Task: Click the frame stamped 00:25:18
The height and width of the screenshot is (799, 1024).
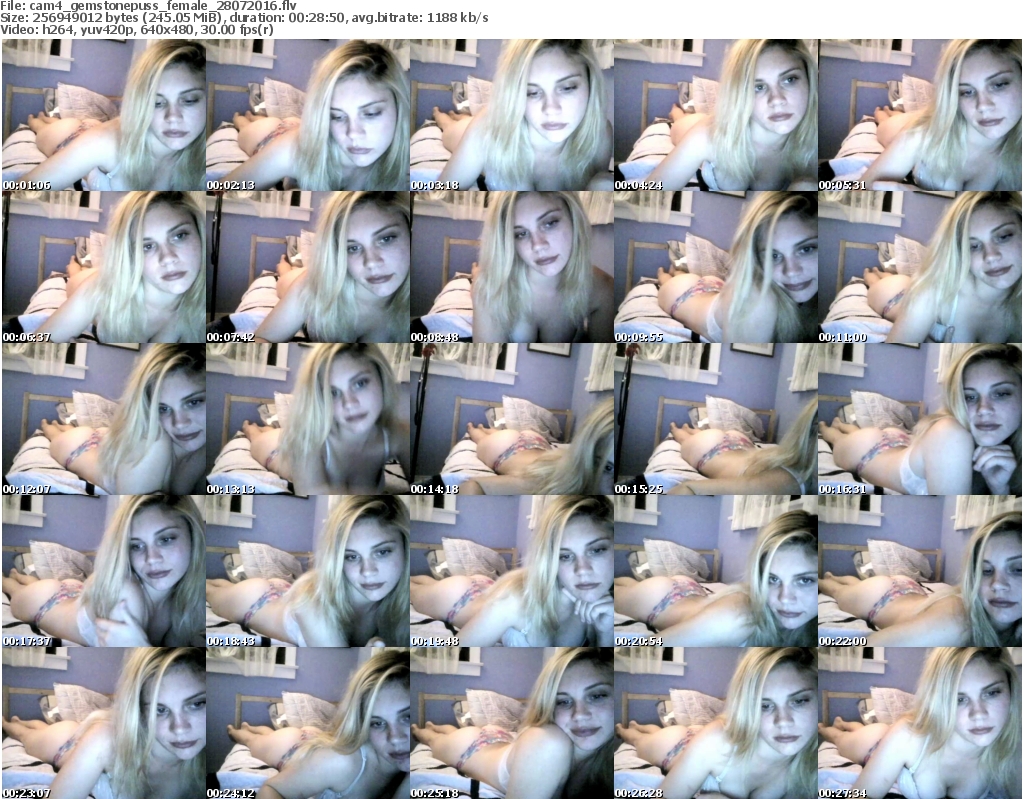Action: pos(511,723)
